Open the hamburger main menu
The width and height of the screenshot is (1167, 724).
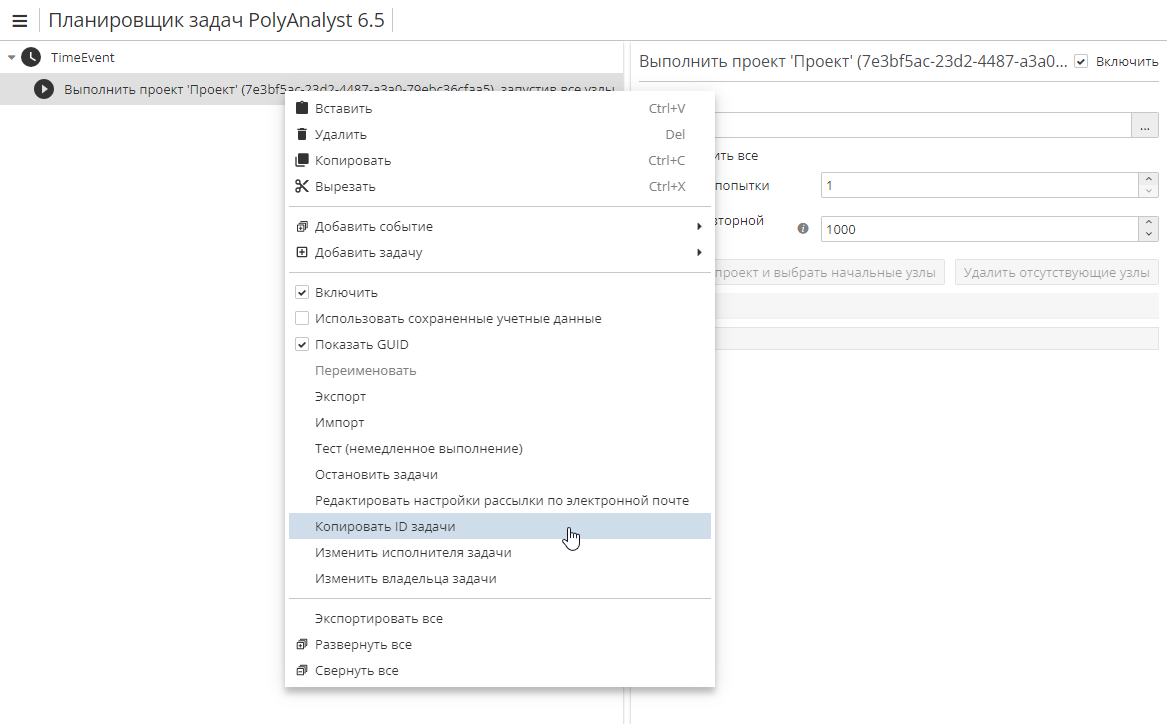coord(19,21)
